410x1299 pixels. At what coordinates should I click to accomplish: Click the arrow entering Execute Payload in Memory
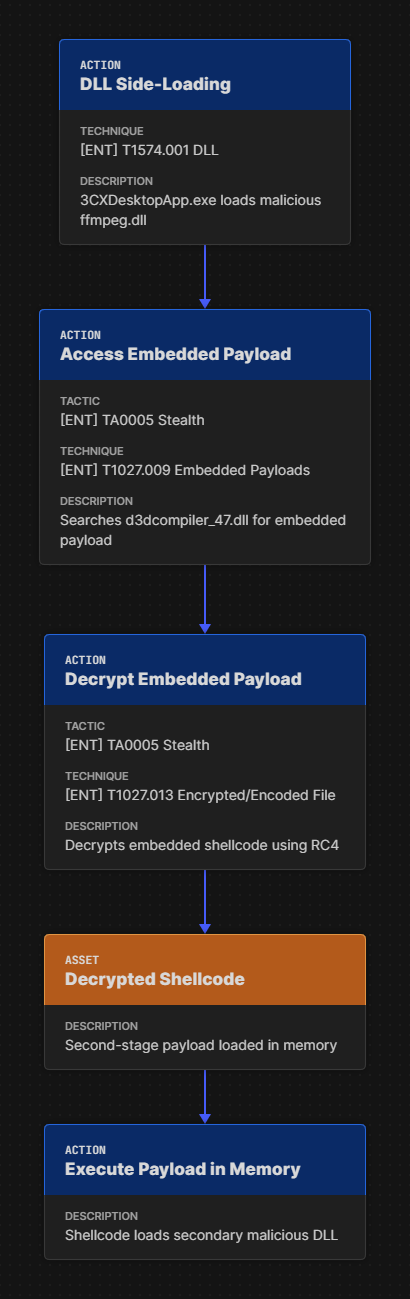coord(205,1097)
